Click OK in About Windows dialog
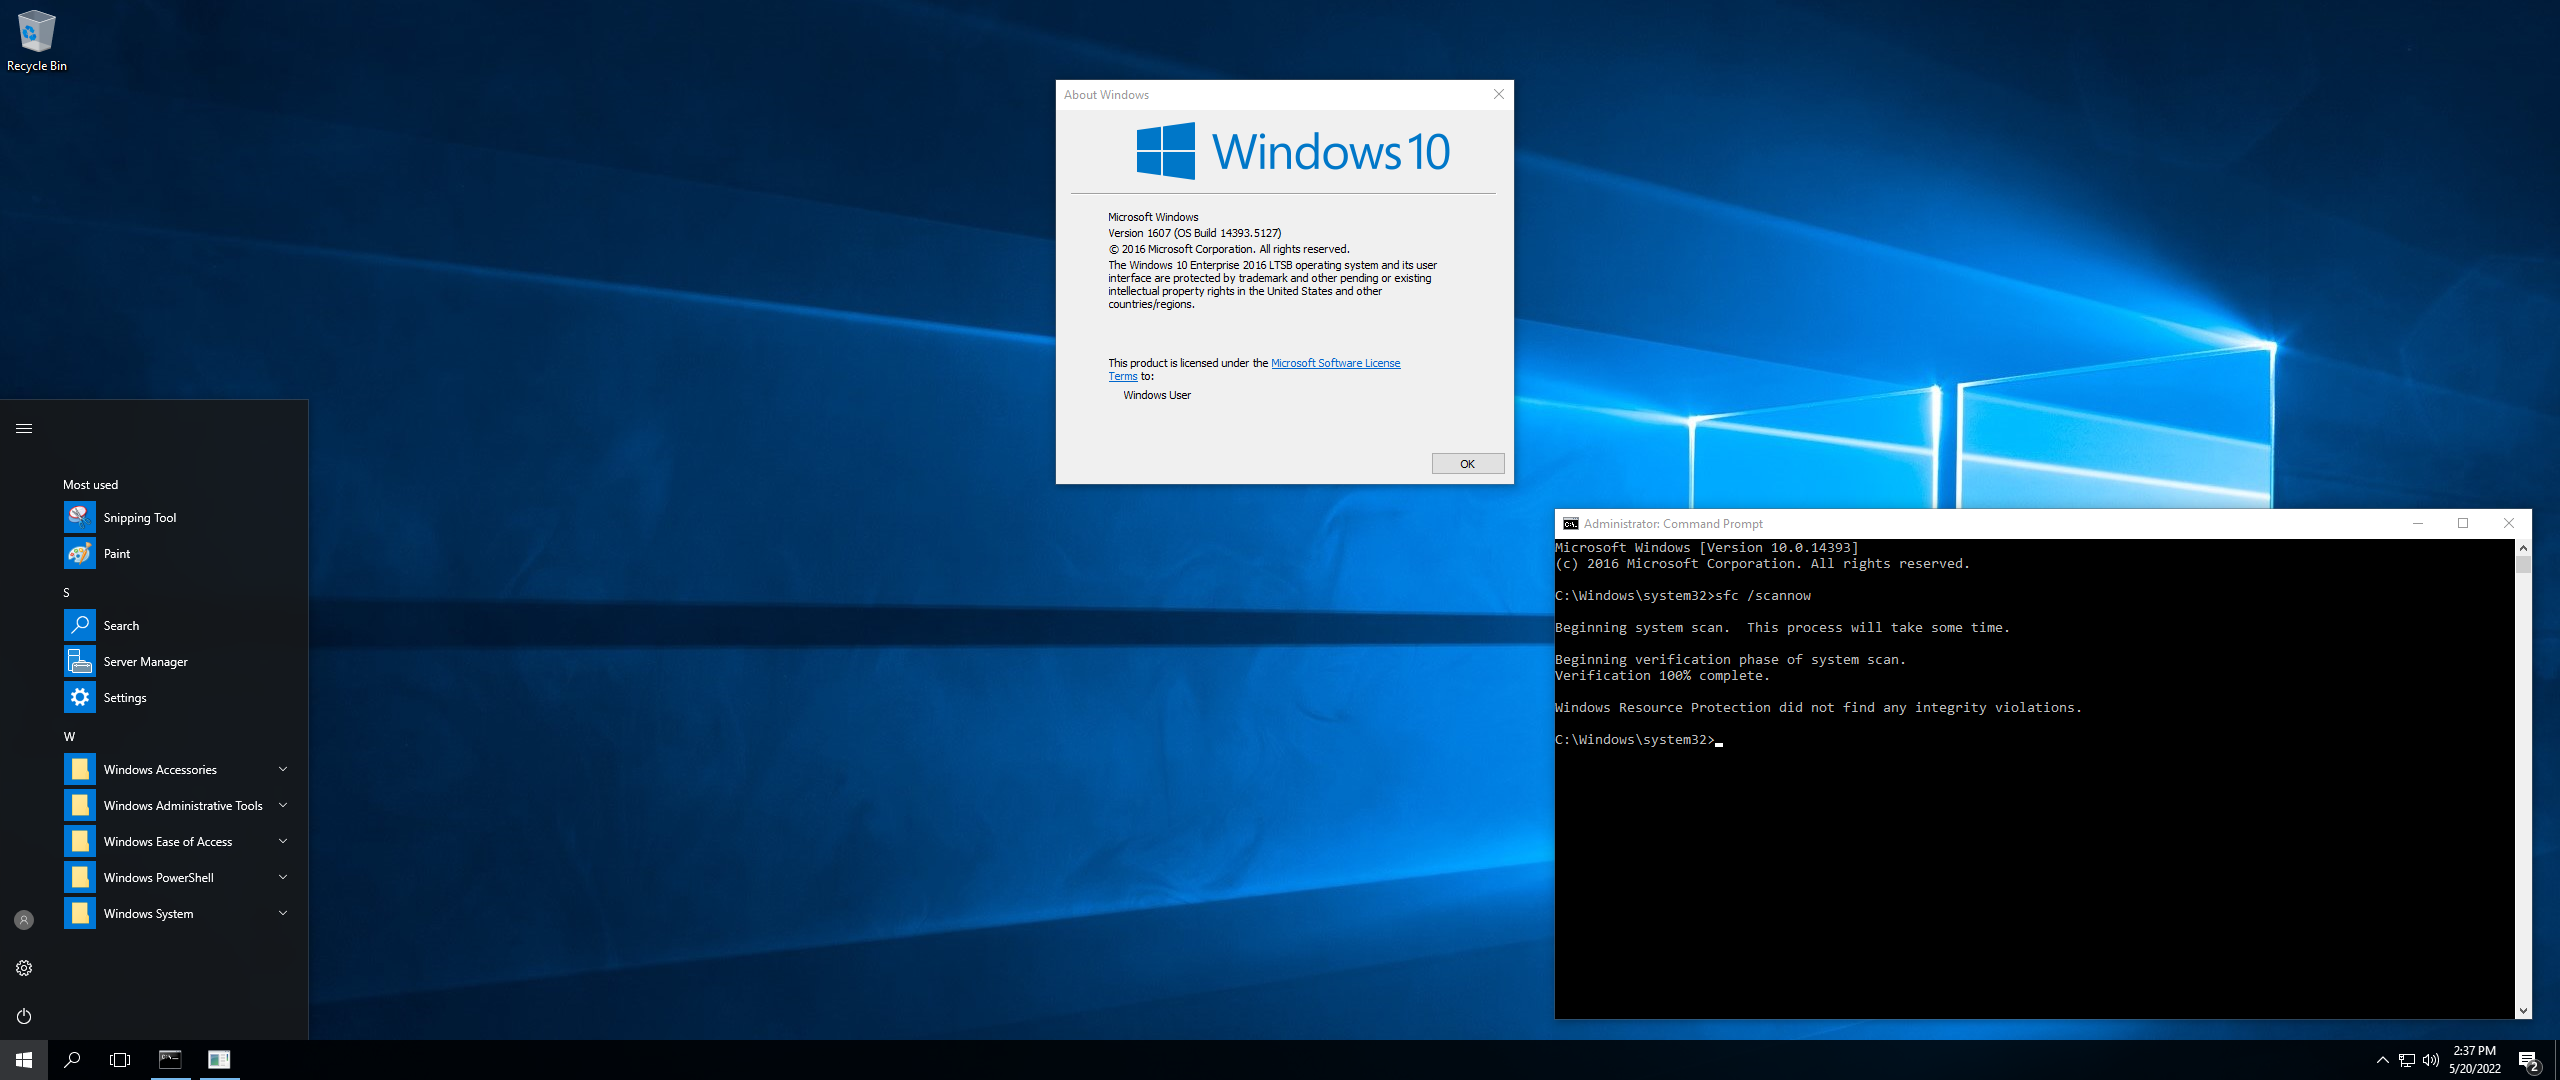The image size is (2560, 1080). (1467, 464)
